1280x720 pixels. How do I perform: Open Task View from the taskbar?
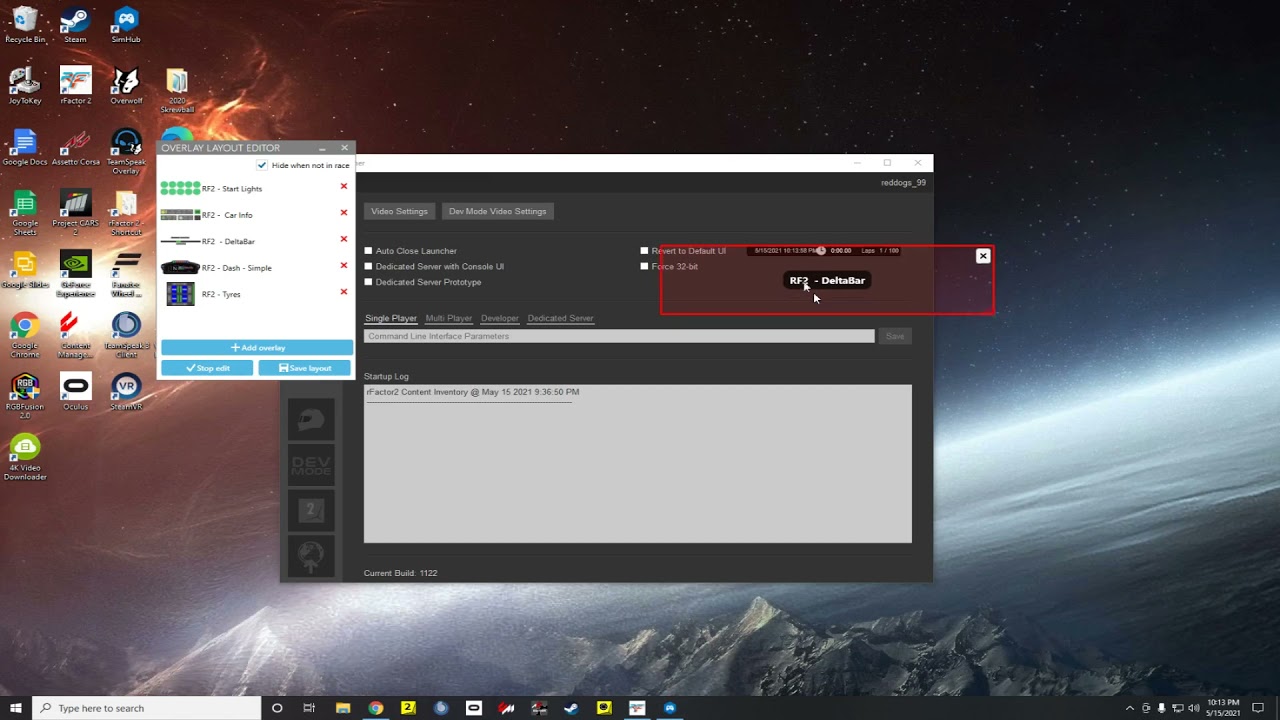(x=309, y=708)
